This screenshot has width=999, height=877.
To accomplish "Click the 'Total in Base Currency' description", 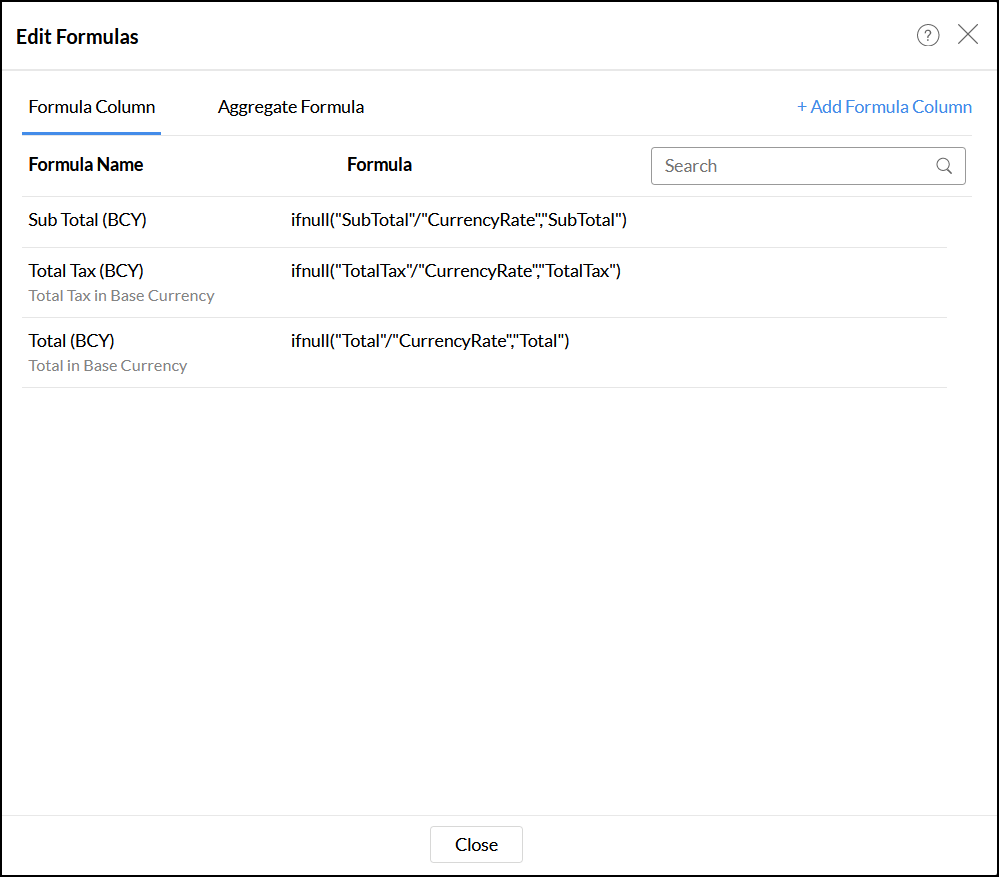I will (x=108, y=366).
